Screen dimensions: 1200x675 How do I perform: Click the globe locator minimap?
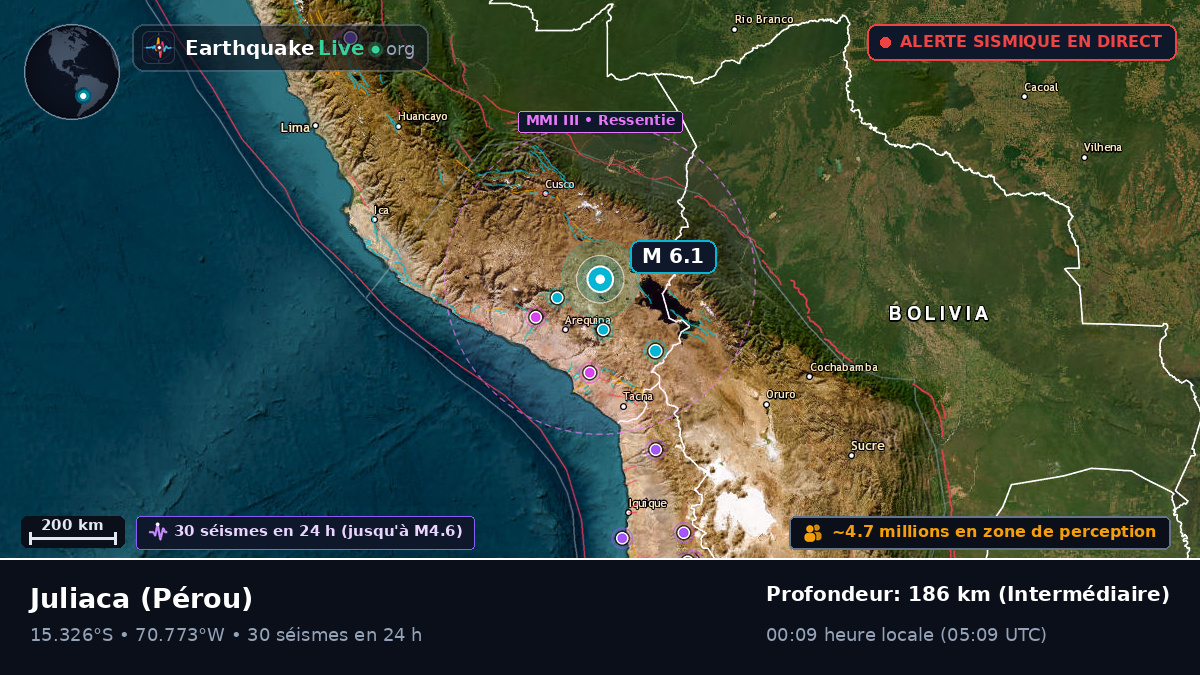72,72
